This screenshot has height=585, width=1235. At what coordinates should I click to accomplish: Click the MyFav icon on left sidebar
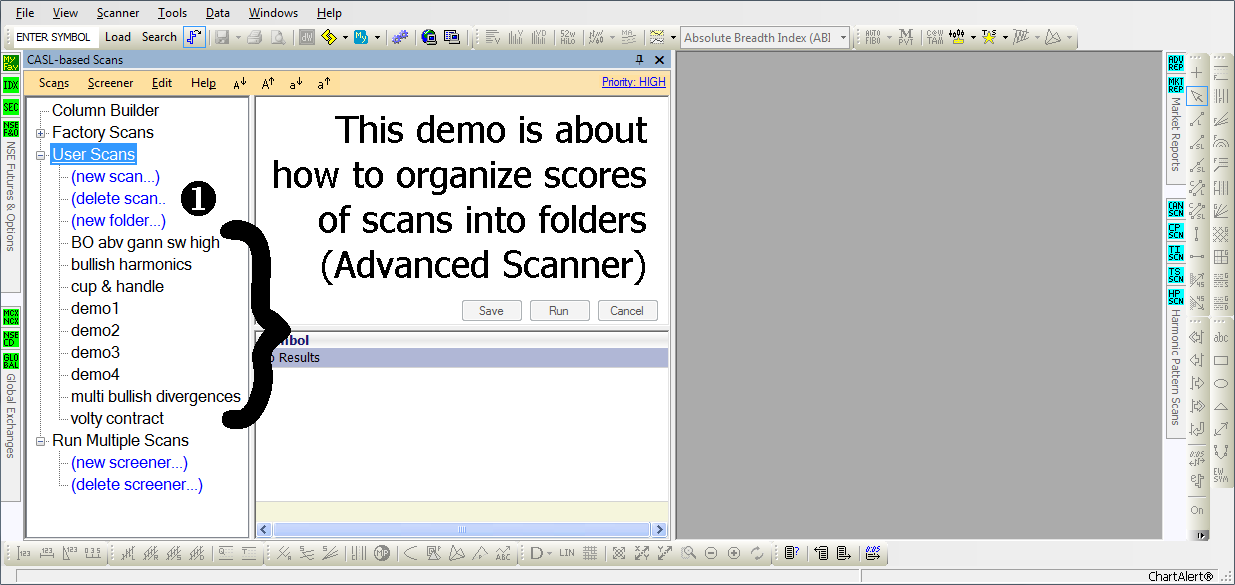pyautogui.click(x=11, y=64)
